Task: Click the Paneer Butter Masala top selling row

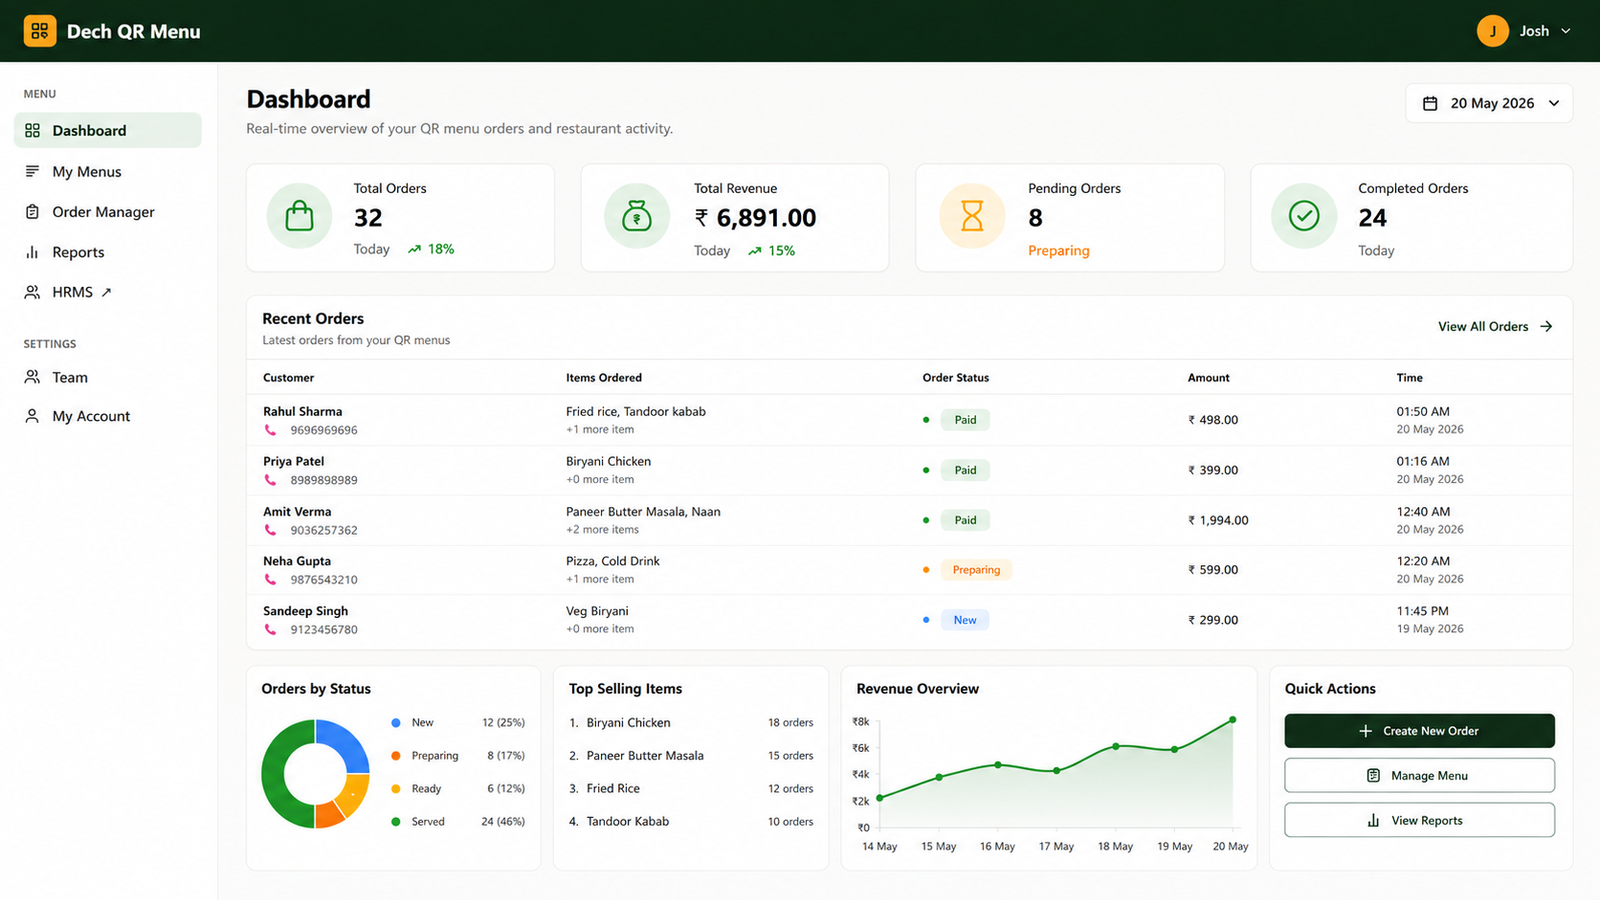Action: [x=691, y=756]
